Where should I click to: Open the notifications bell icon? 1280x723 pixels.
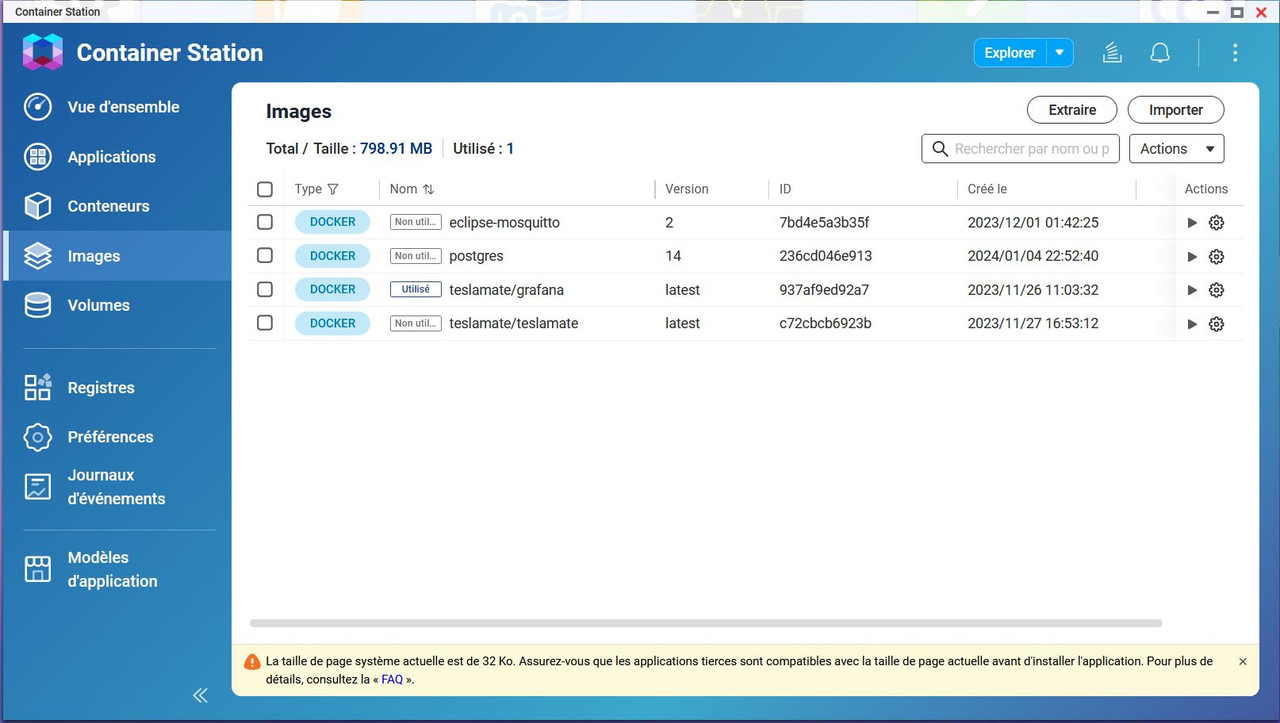(x=1160, y=53)
